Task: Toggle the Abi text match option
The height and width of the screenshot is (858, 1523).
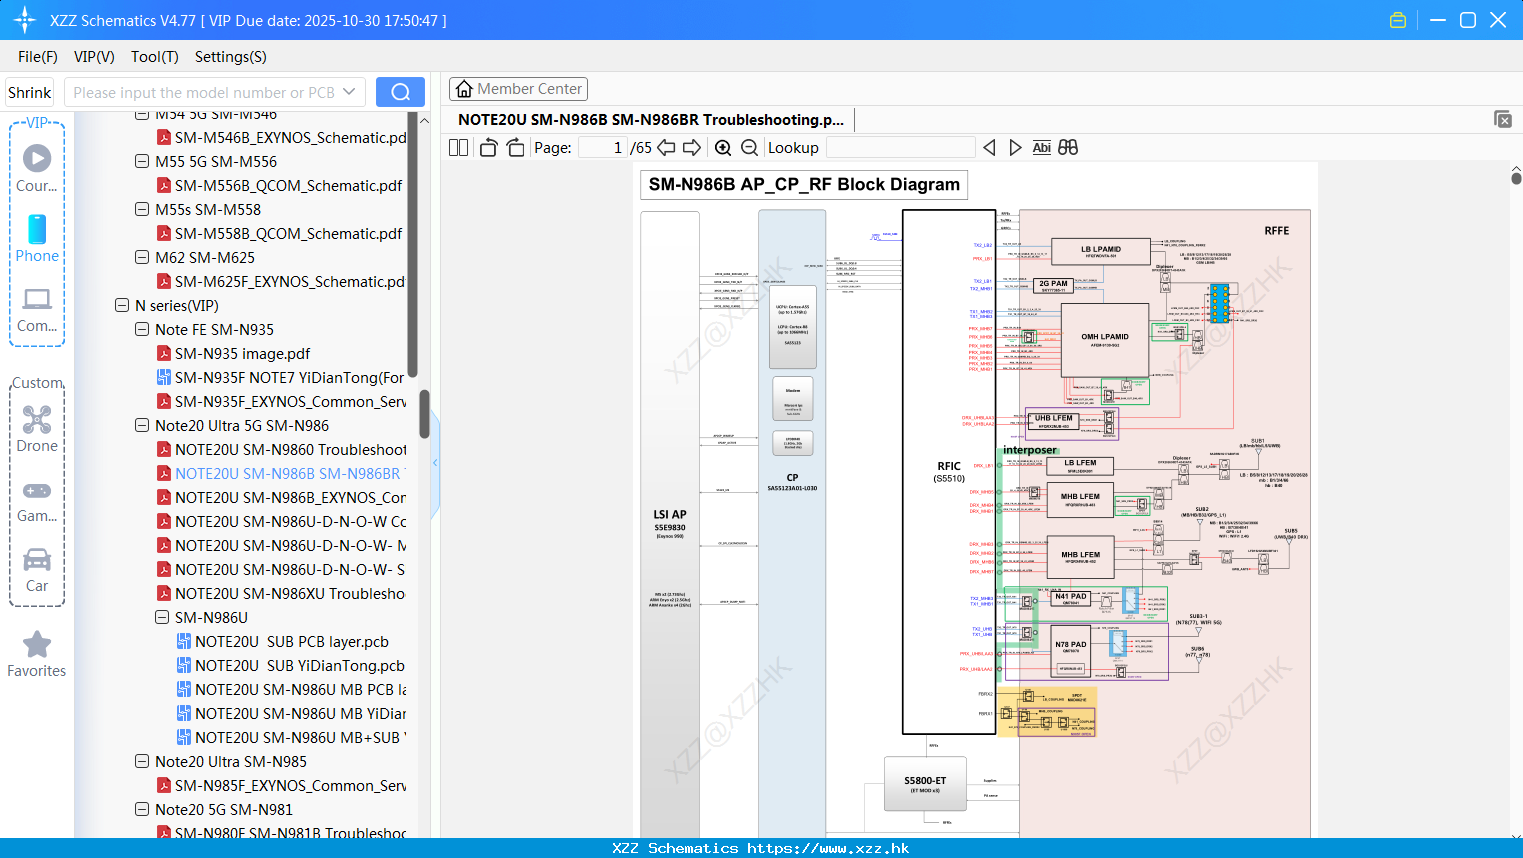Action: (x=1041, y=147)
